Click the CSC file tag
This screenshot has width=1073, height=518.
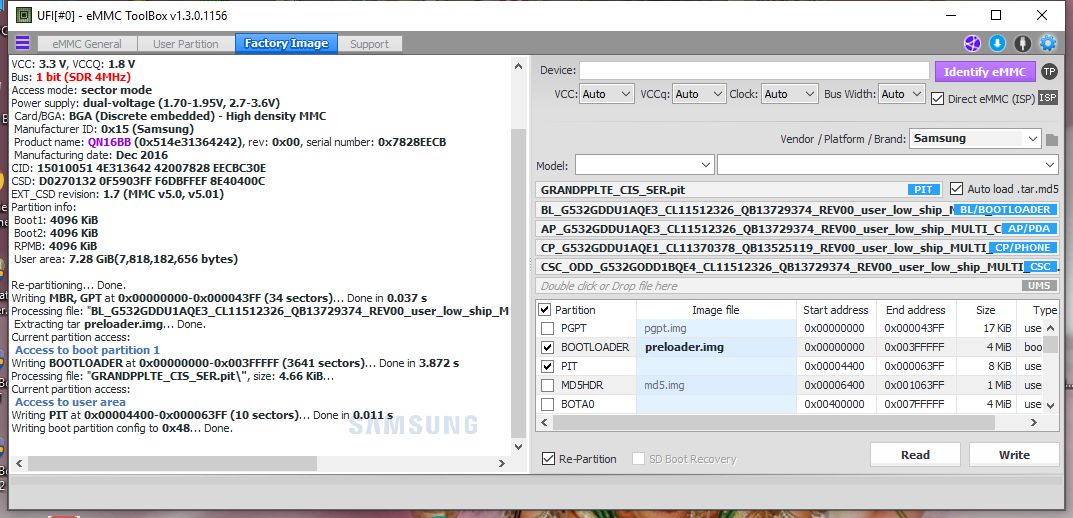(1040, 267)
